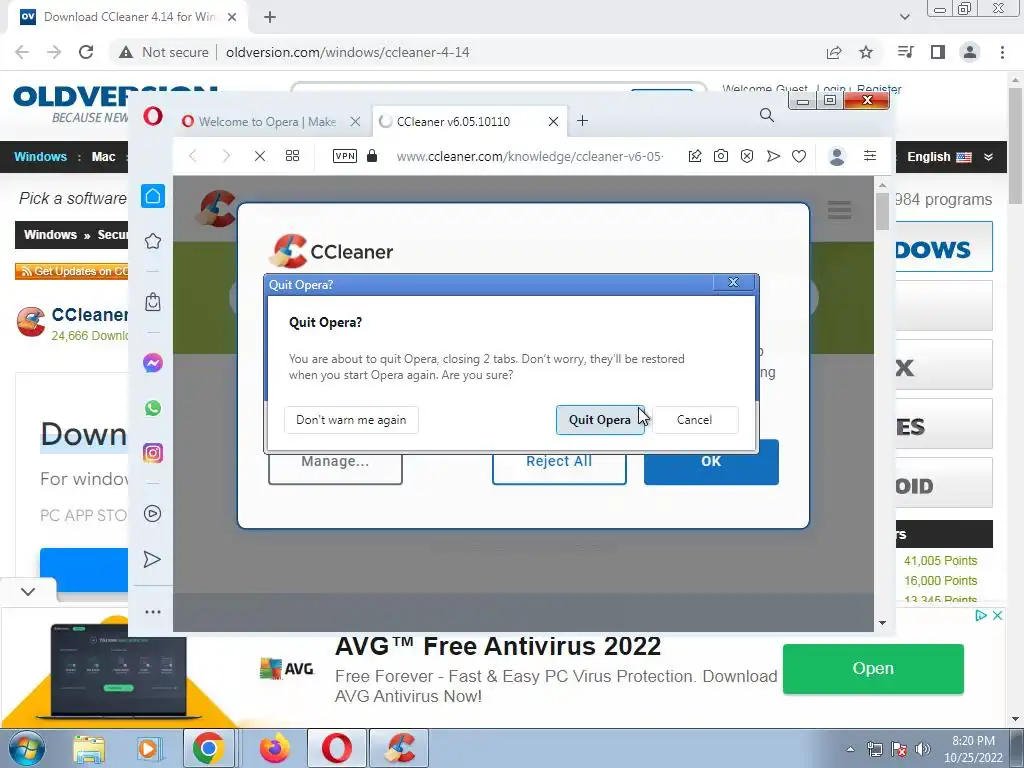Add page to Opera bookmarks heart

[x=799, y=156]
